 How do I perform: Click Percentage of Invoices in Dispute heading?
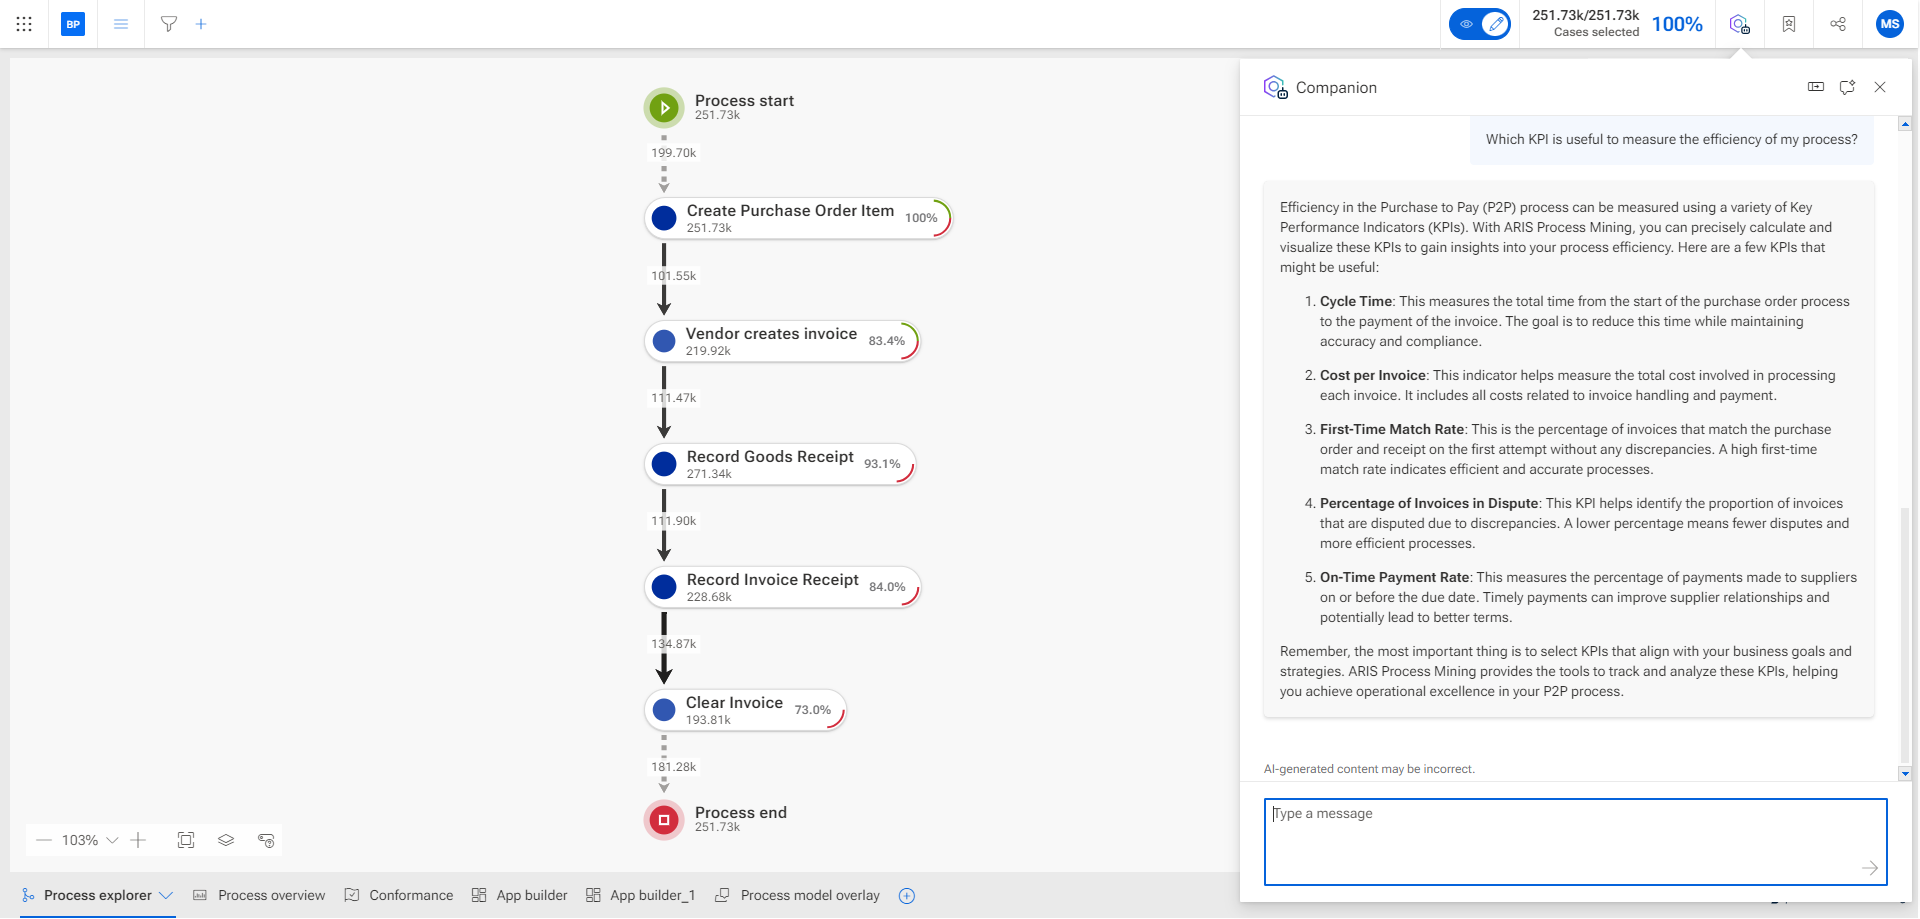pos(1429,503)
